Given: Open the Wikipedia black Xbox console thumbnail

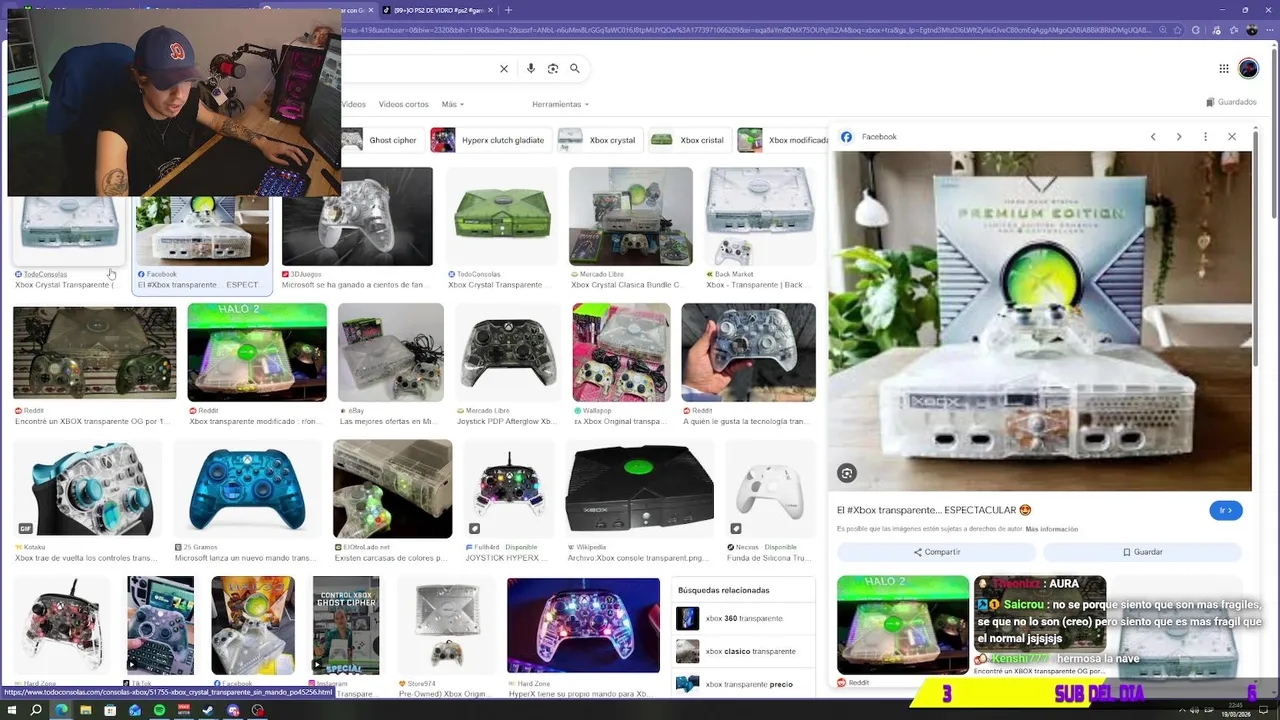Looking at the screenshot, I should [x=640, y=488].
